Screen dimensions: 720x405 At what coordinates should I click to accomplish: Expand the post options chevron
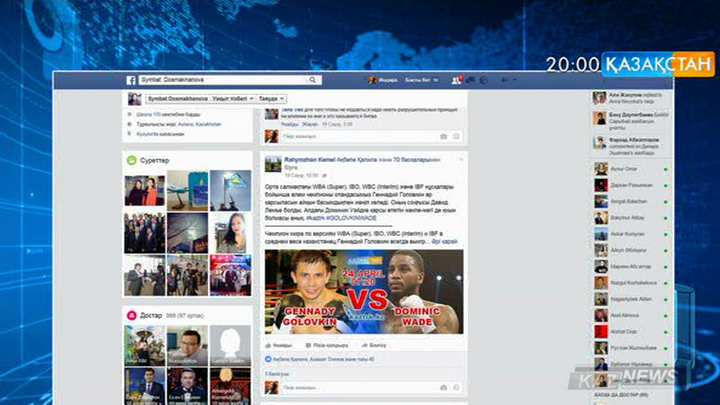click(459, 159)
